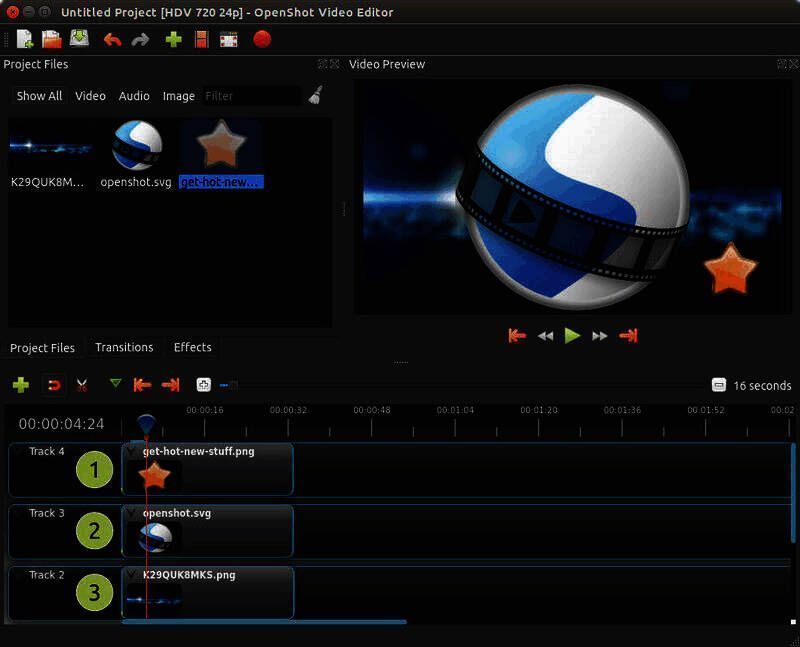
Task: Open the openshot.svg clip menu arrow
Action: (131, 513)
